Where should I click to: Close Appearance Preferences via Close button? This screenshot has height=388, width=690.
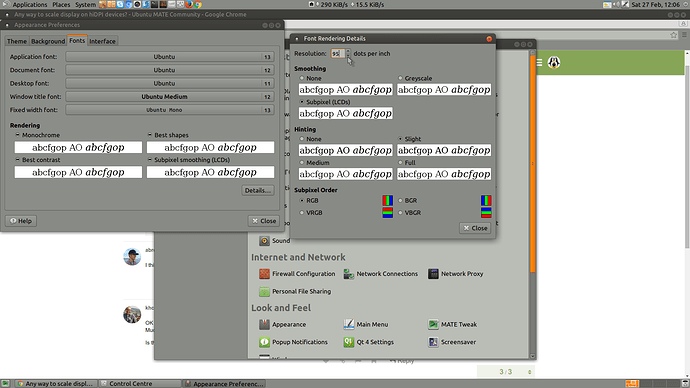coord(264,221)
